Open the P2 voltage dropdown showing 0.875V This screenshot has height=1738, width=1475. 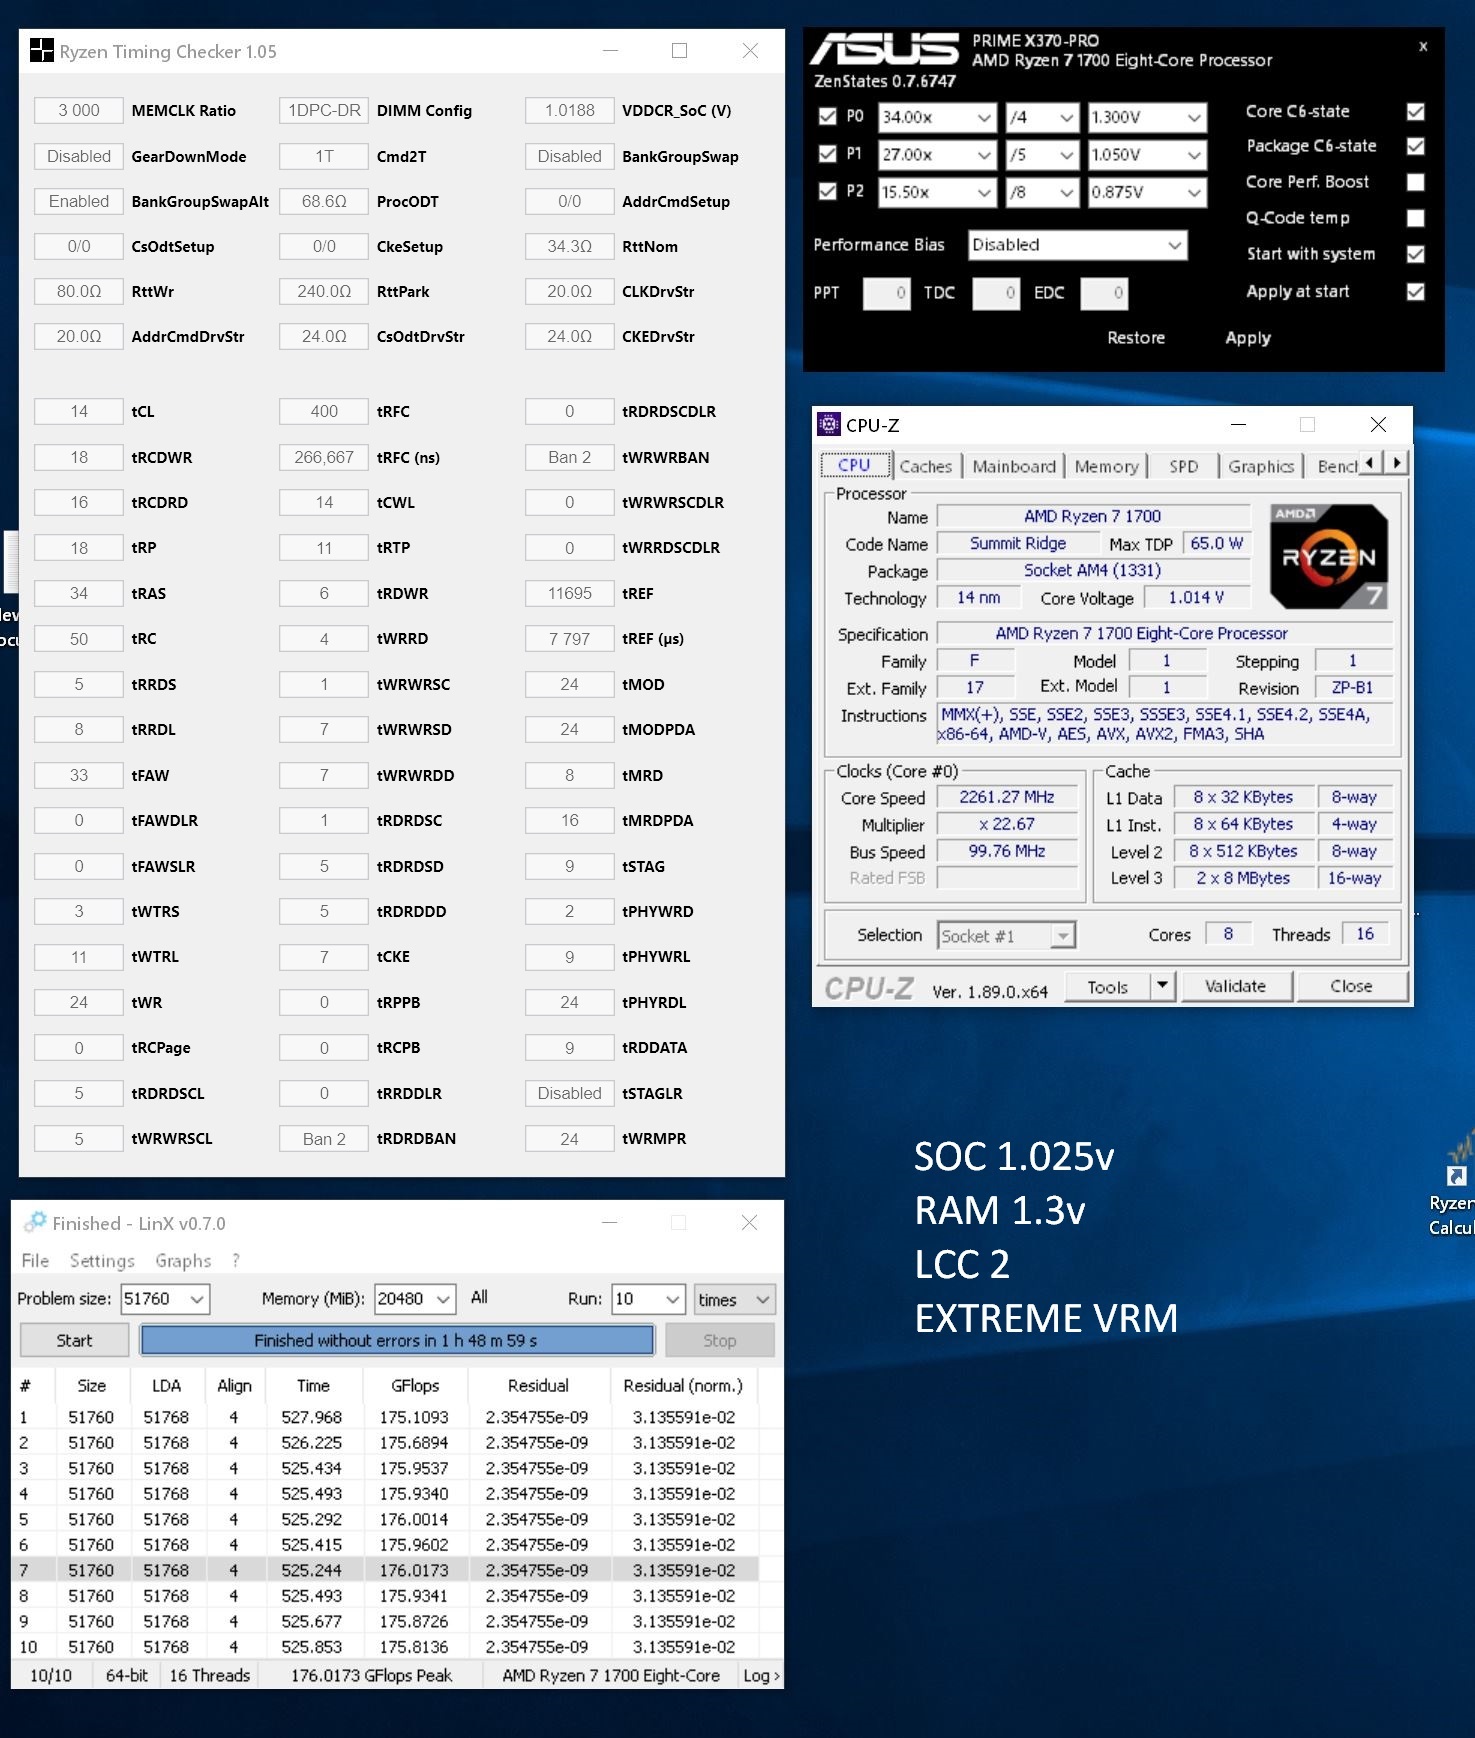tap(1147, 192)
